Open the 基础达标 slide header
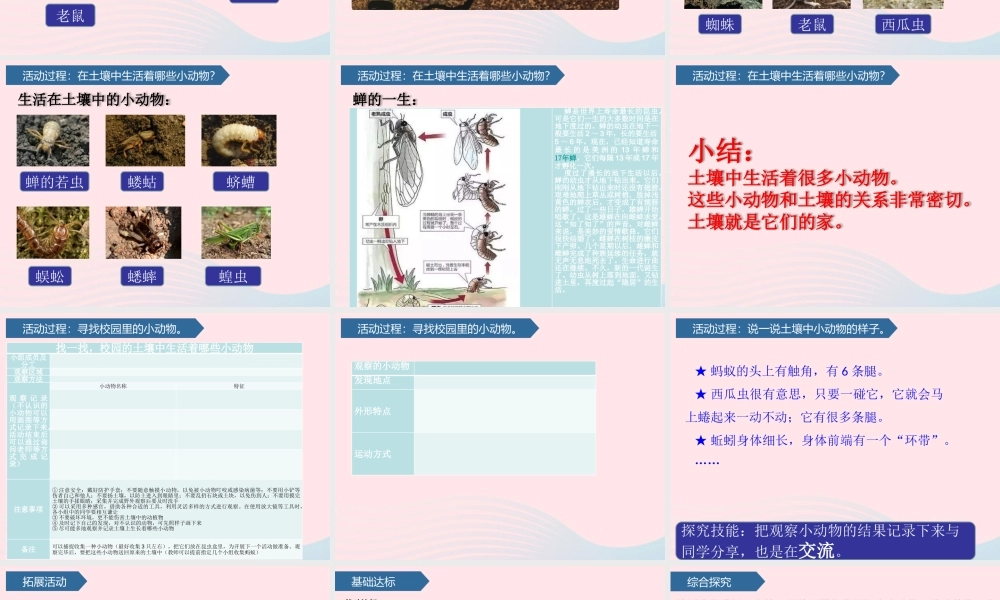Screen dimensions: 1000x600 coord(381,582)
